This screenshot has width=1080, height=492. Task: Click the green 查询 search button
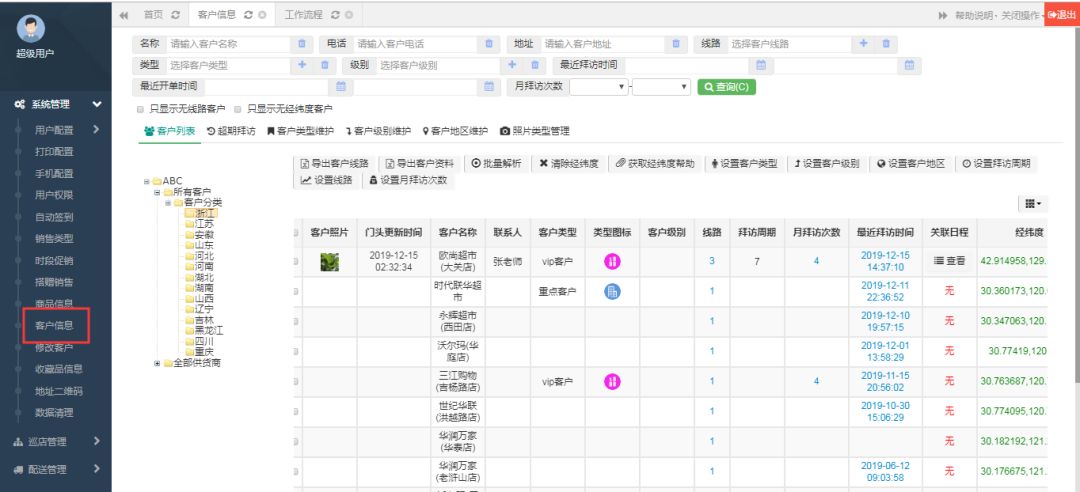coord(726,87)
